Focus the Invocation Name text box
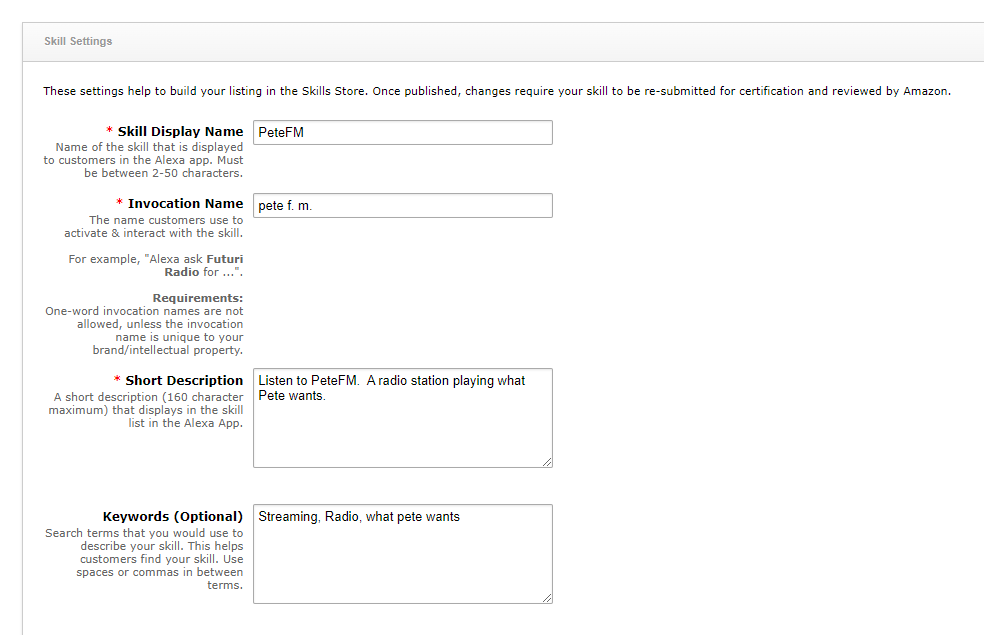984x635 pixels. pyautogui.click(x=402, y=205)
